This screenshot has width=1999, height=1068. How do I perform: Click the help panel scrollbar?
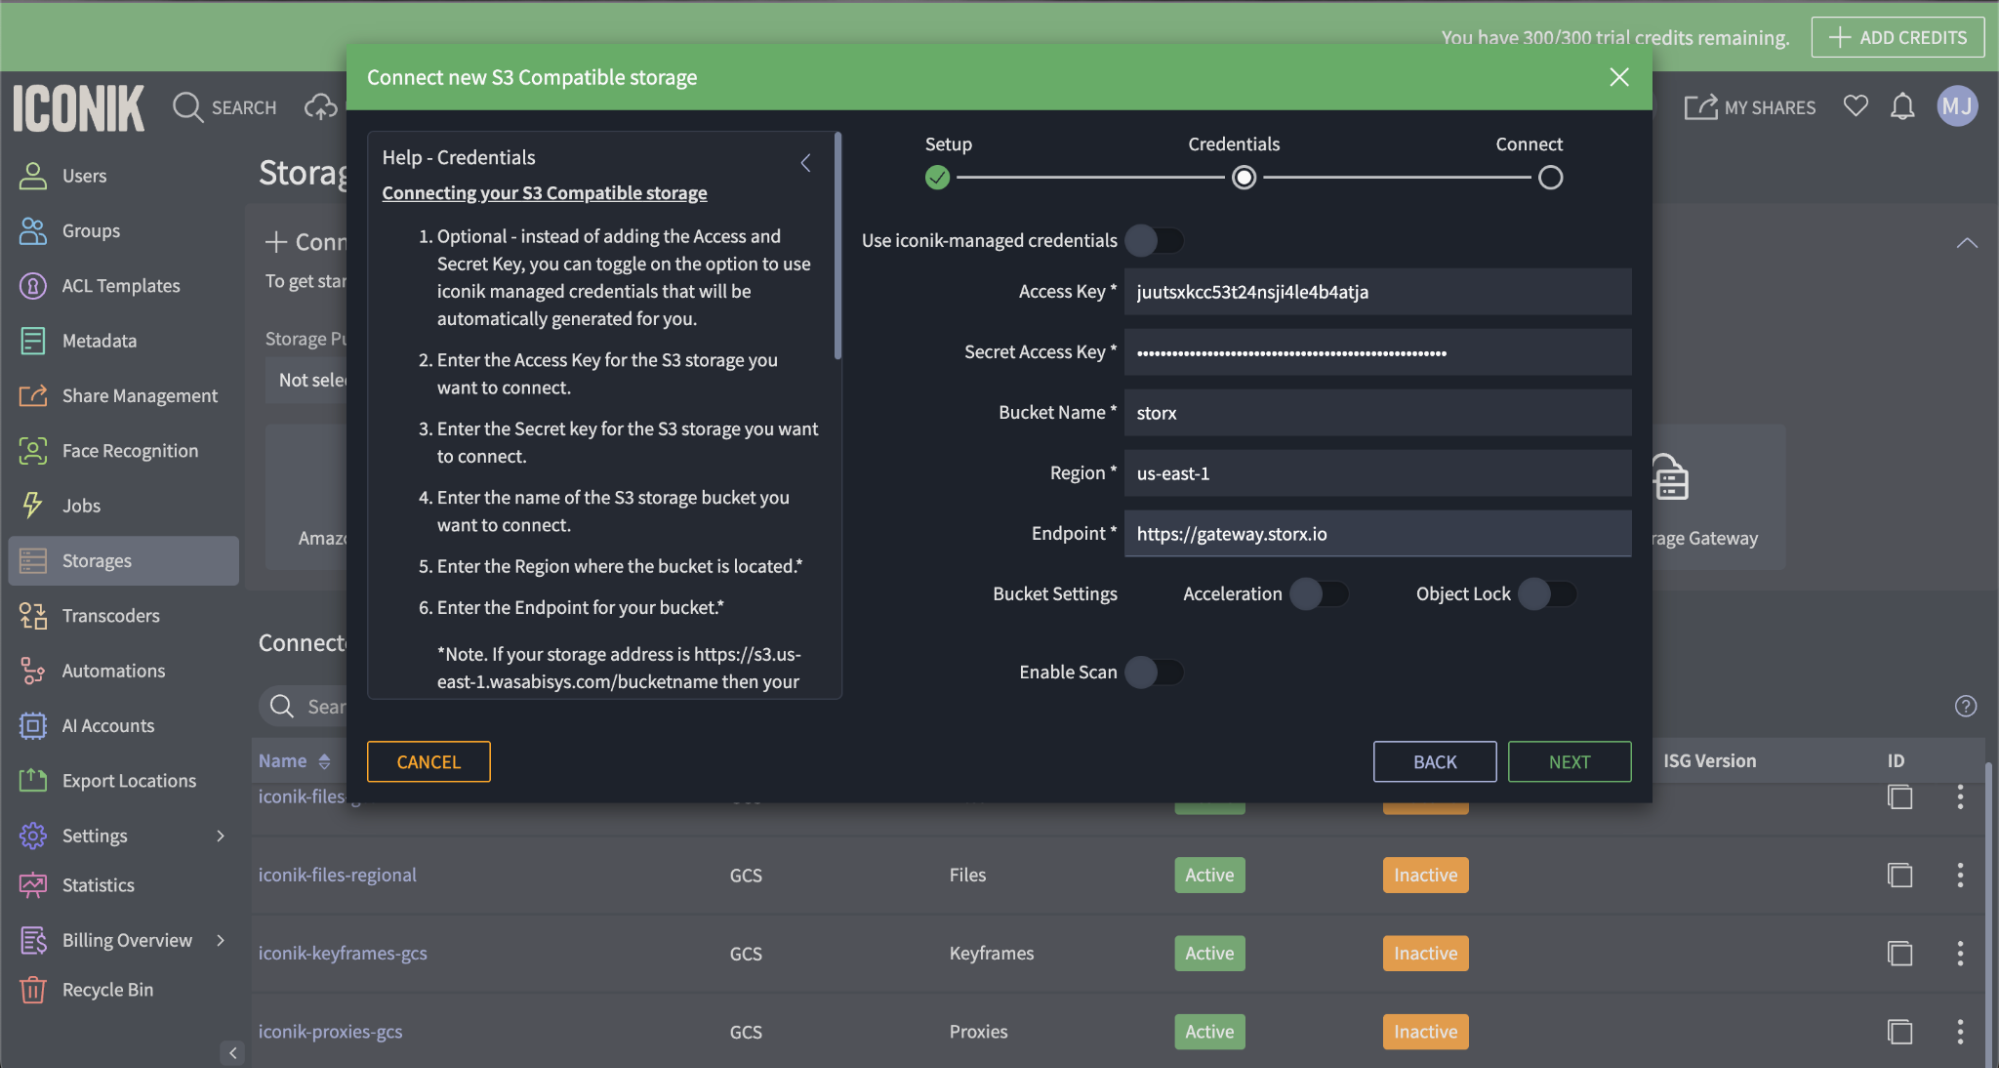[838, 245]
